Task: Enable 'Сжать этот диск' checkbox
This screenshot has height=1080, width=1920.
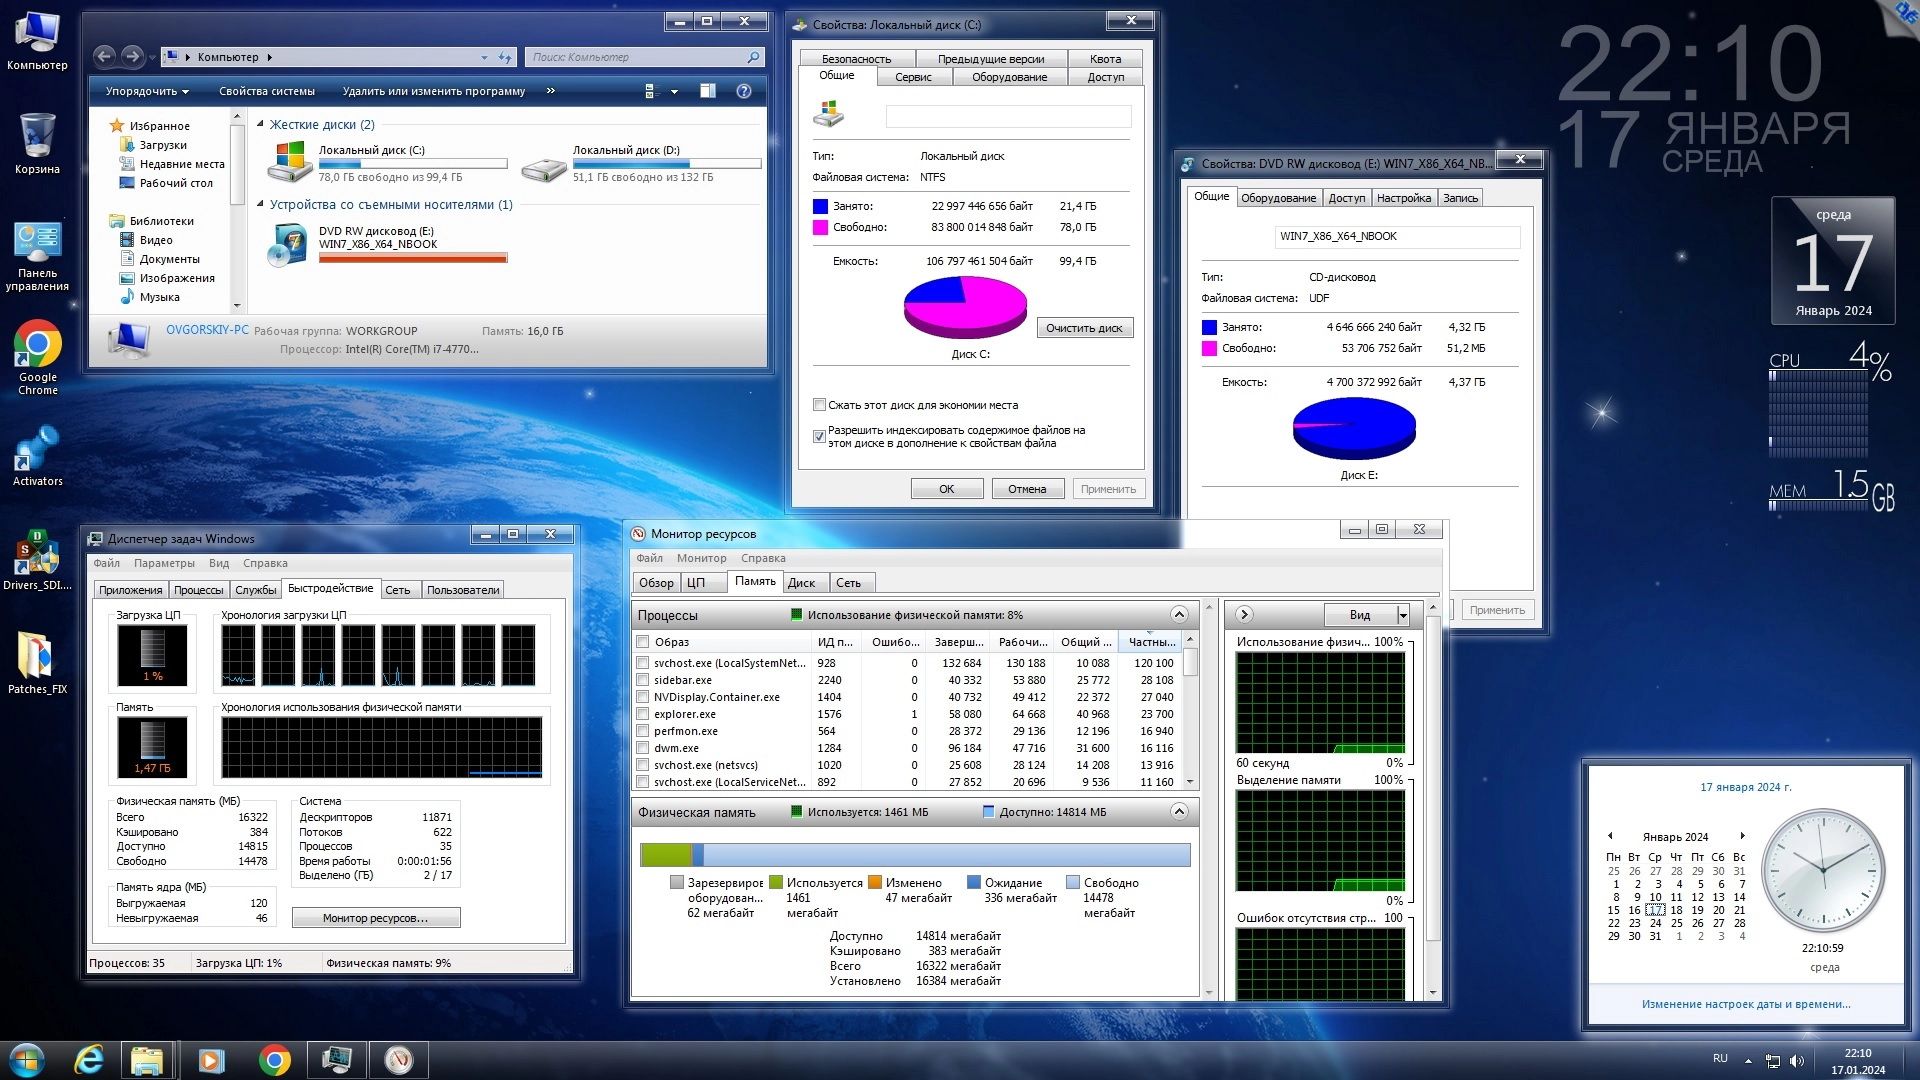Action: coord(819,405)
